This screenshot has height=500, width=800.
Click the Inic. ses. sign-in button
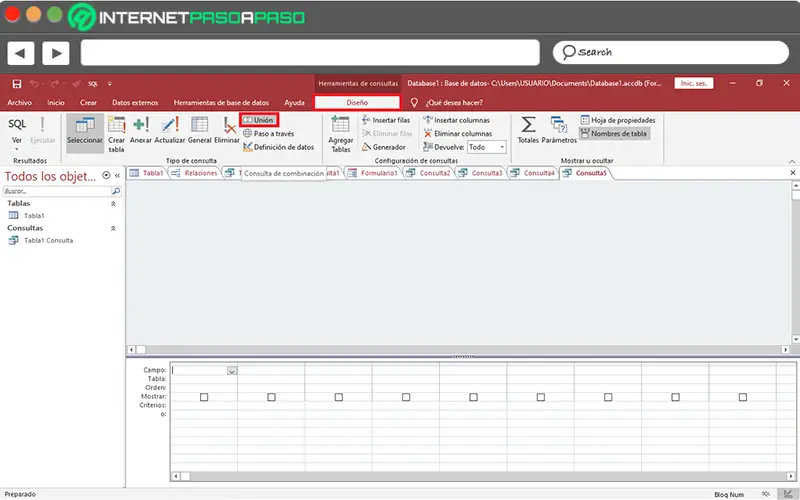(694, 83)
